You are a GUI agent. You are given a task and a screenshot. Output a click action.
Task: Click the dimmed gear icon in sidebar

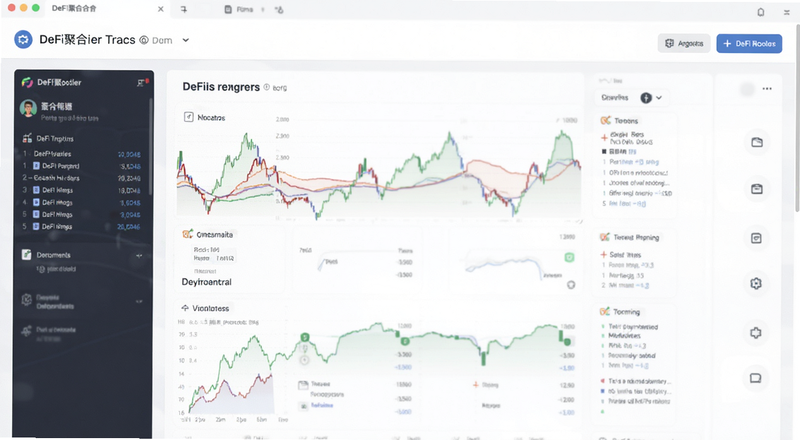(x=27, y=300)
